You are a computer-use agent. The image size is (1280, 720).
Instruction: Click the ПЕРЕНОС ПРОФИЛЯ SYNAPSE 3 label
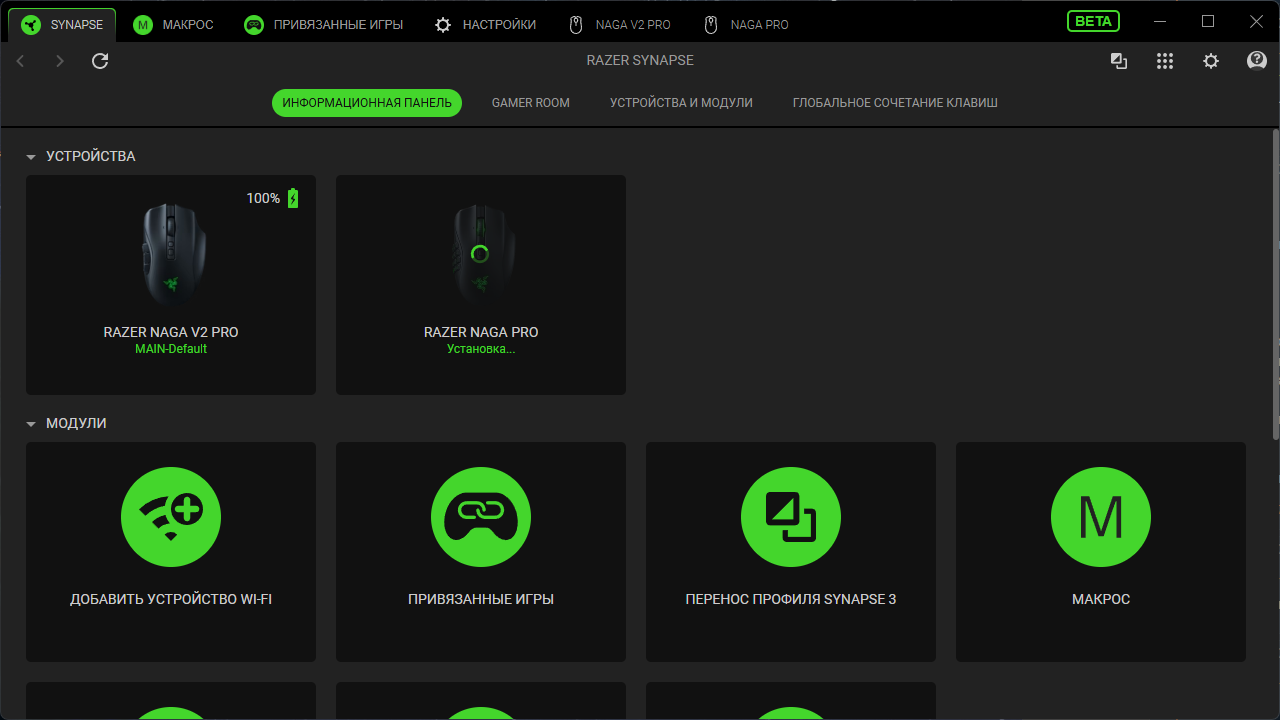(x=791, y=600)
